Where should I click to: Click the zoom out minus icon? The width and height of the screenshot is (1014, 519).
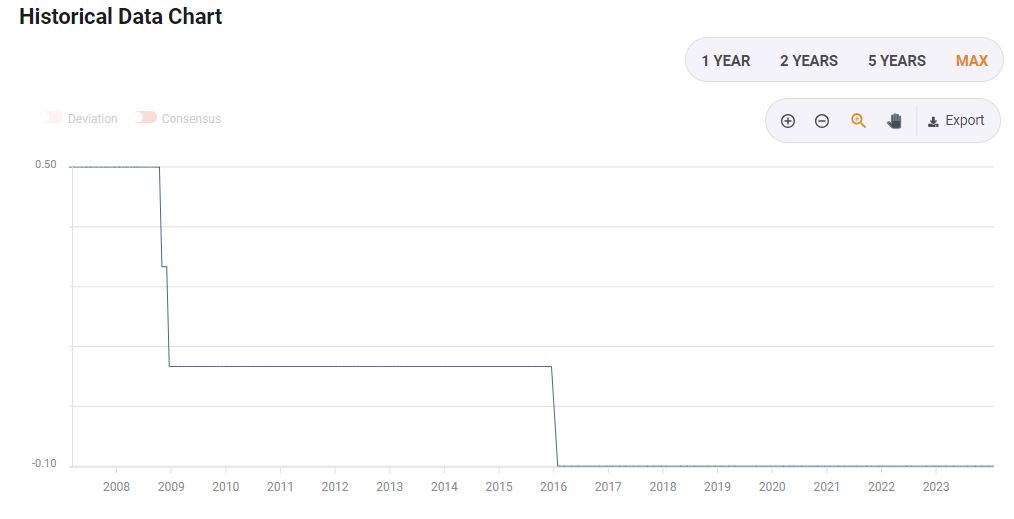(x=822, y=121)
